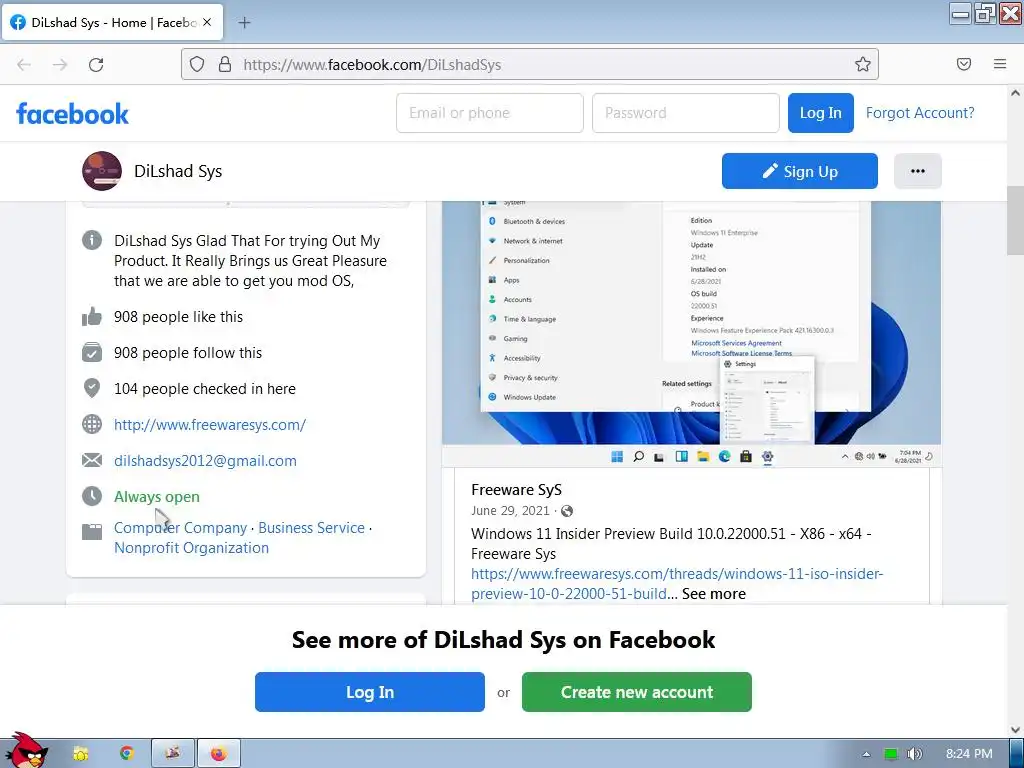Click the check-in location pin icon
Screen dimensions: 1024x768
pos(92,388)
